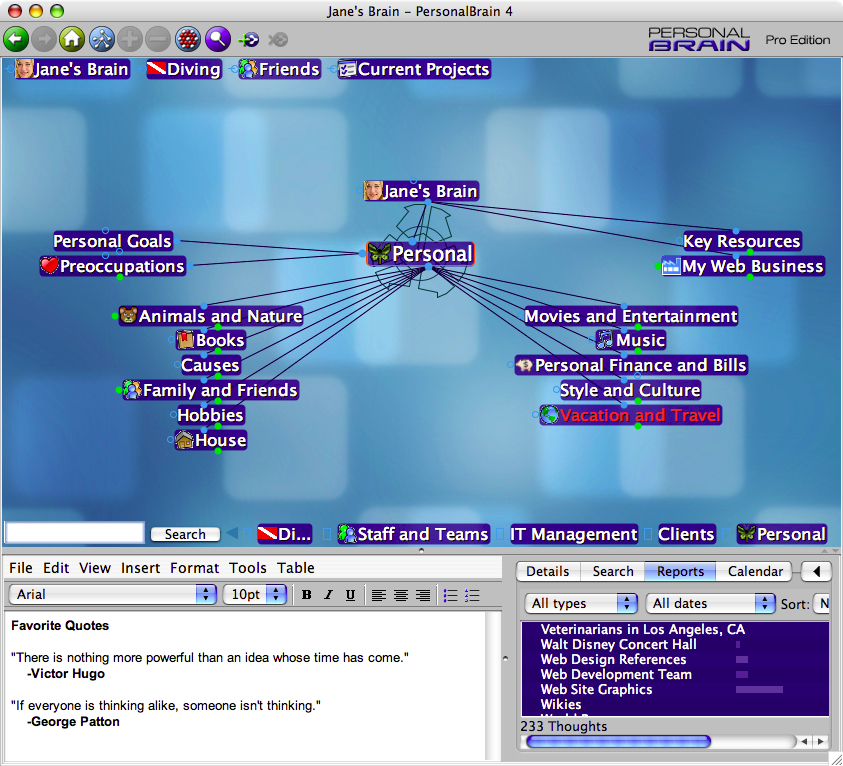Click the green plus arrow toolbar icon
Image resolution: width=843 pixels, height=766 pixels.
(x=249, y=40)
